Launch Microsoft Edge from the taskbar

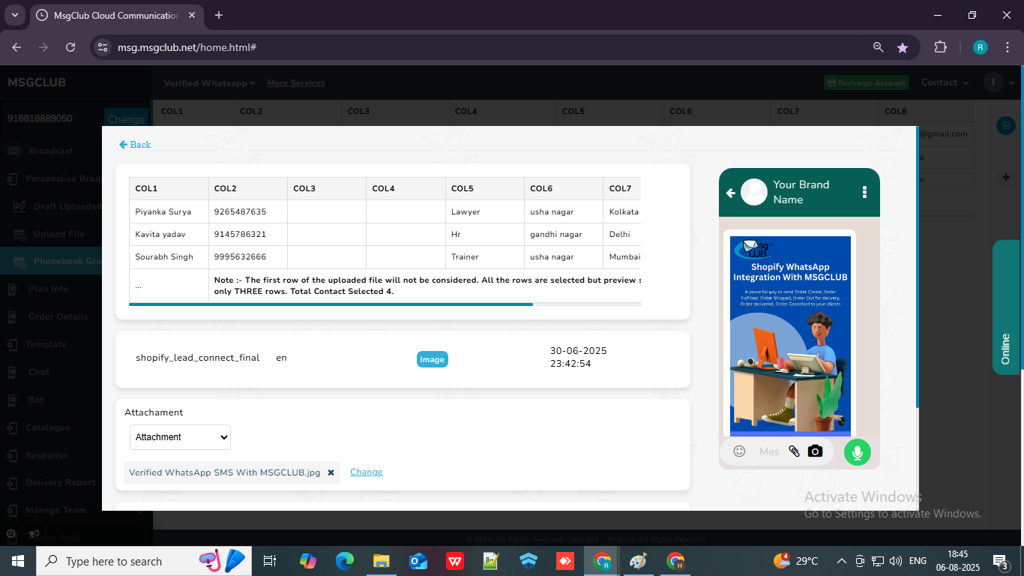345,561
